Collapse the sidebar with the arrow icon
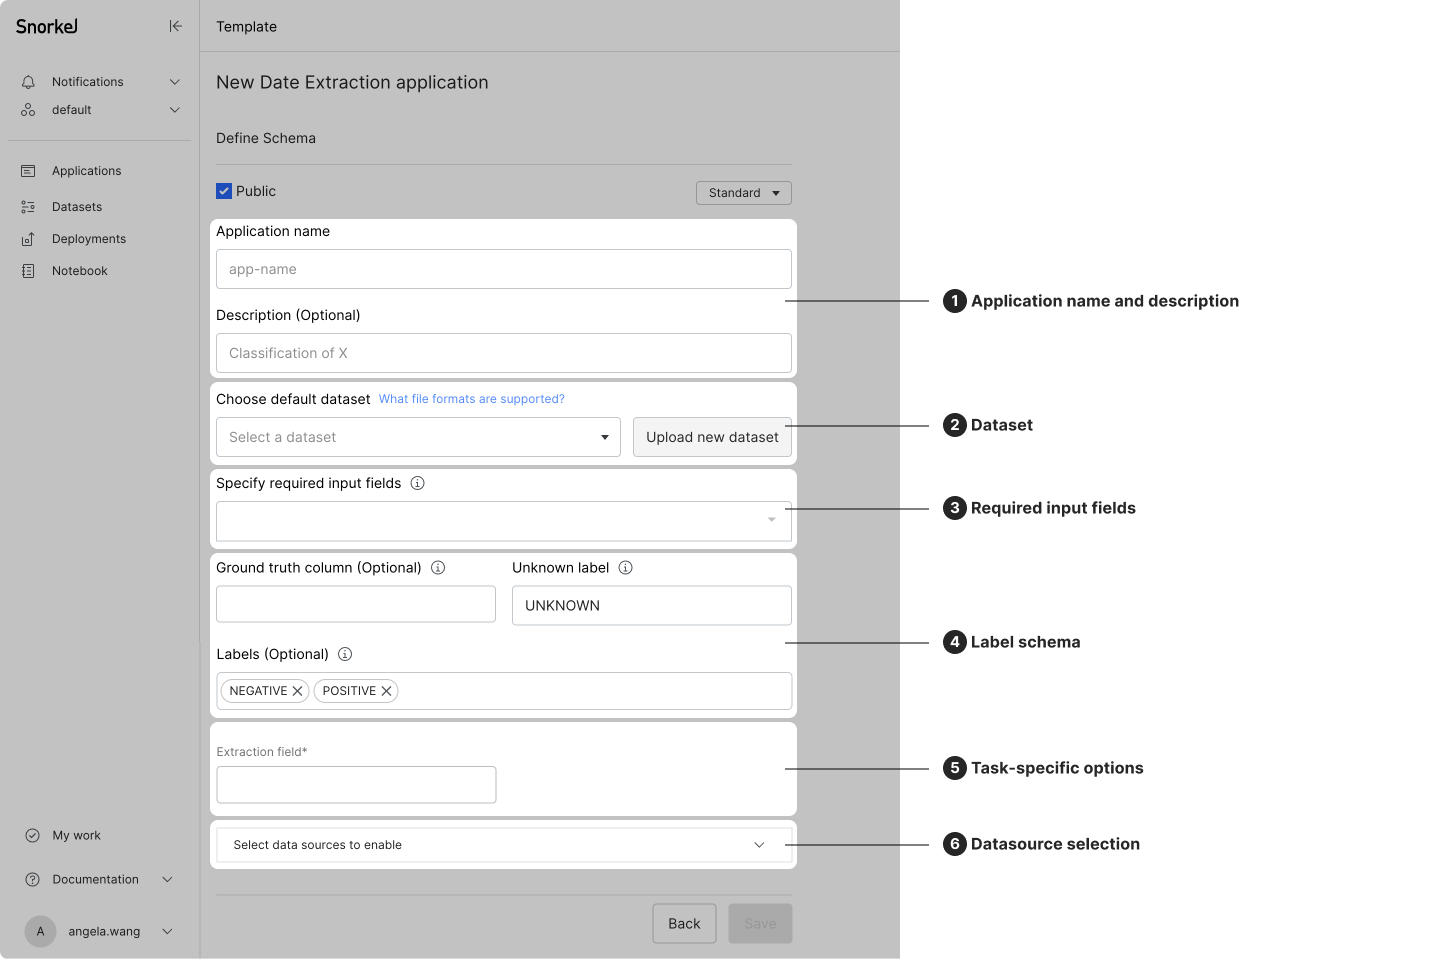Viewport: 1440px width, 959px height. (x=175, y=26)
